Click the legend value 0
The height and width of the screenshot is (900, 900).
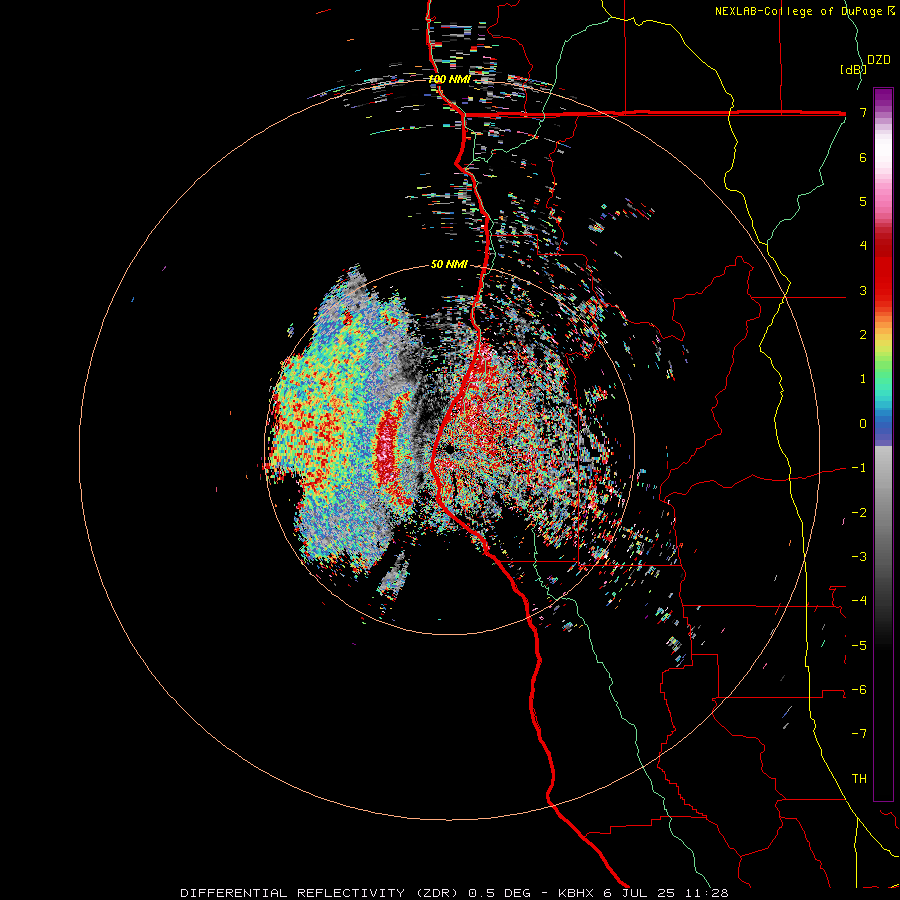863,424
